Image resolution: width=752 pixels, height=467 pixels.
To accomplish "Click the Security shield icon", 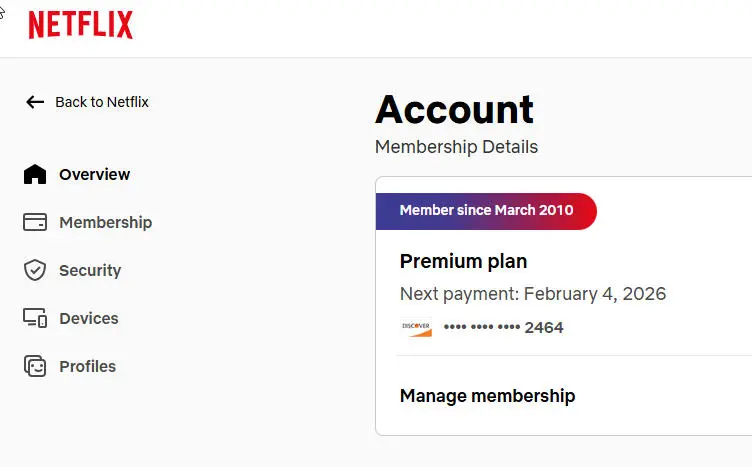I will (x=35, y=270).
